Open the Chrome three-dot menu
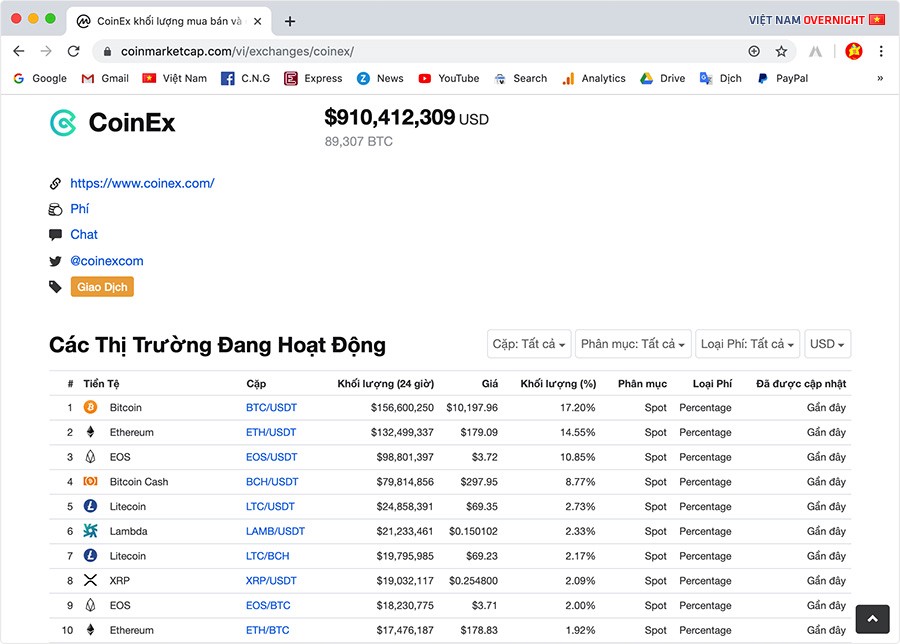The width and height of the screenshot is (900, 644). (881, 51)
